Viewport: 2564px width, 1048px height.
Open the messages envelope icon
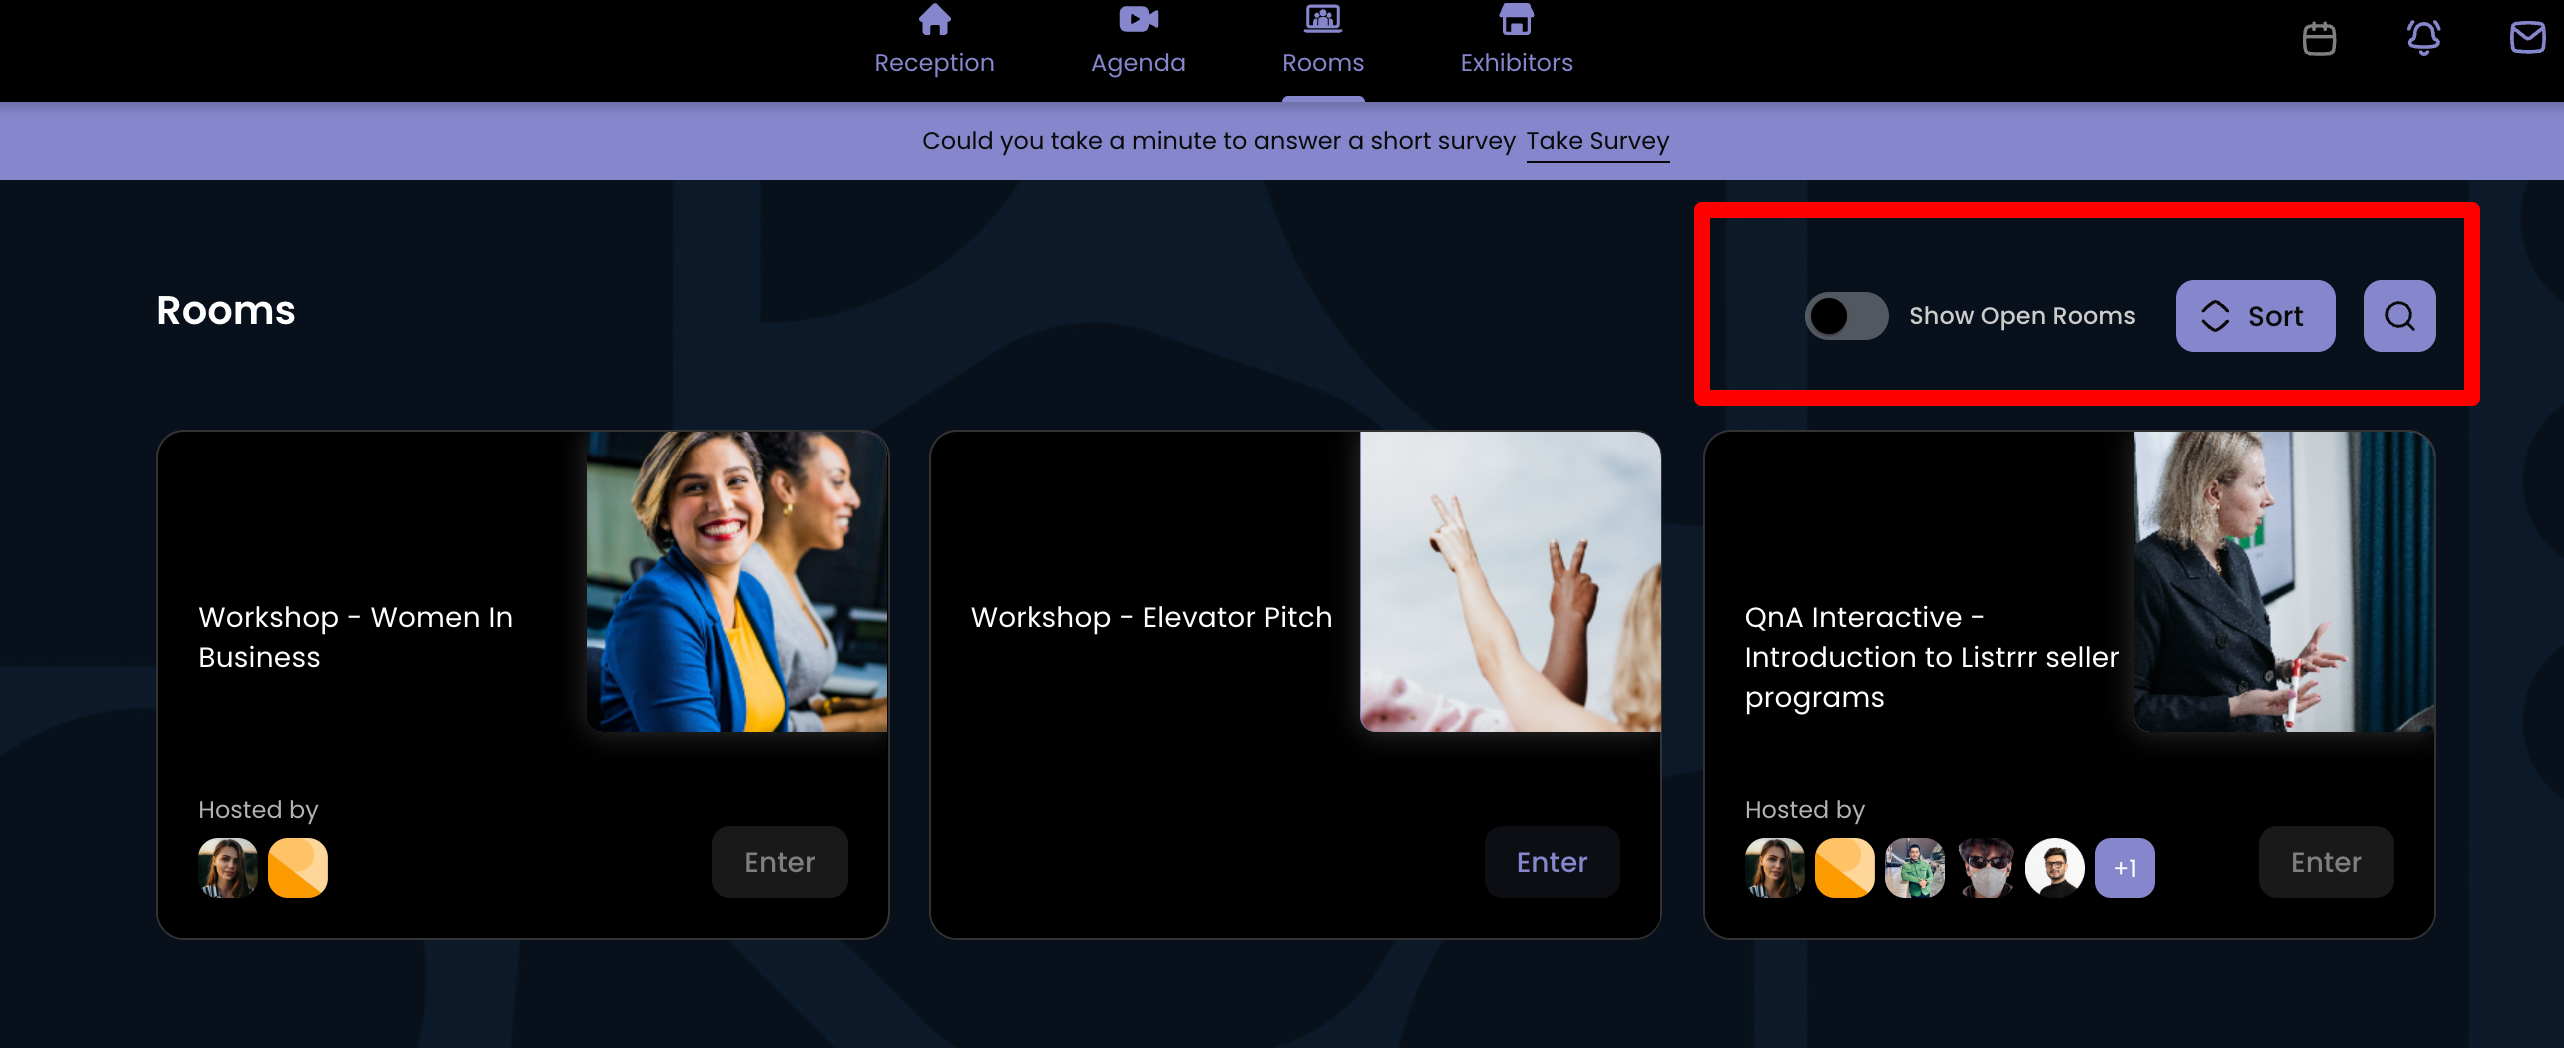[2527, 38]
